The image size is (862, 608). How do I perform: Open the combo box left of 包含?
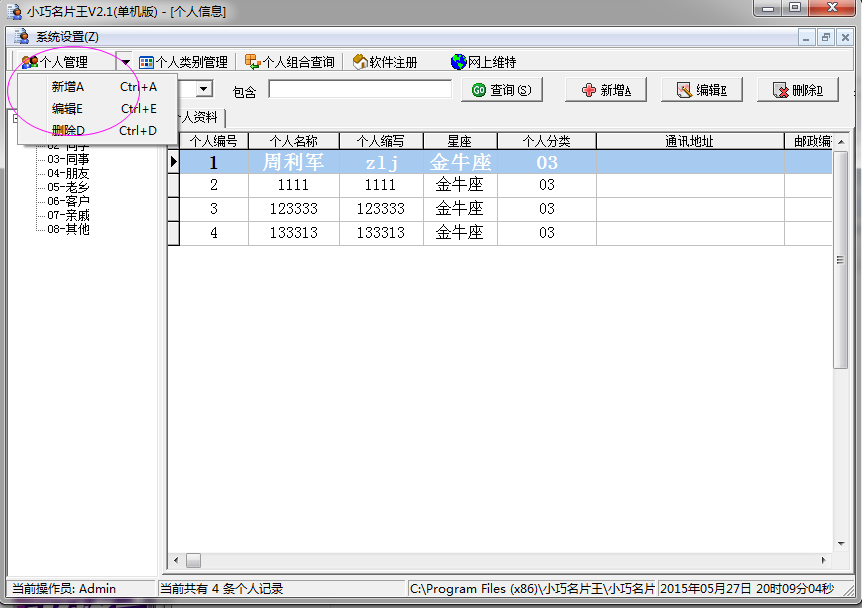[204, 90]
